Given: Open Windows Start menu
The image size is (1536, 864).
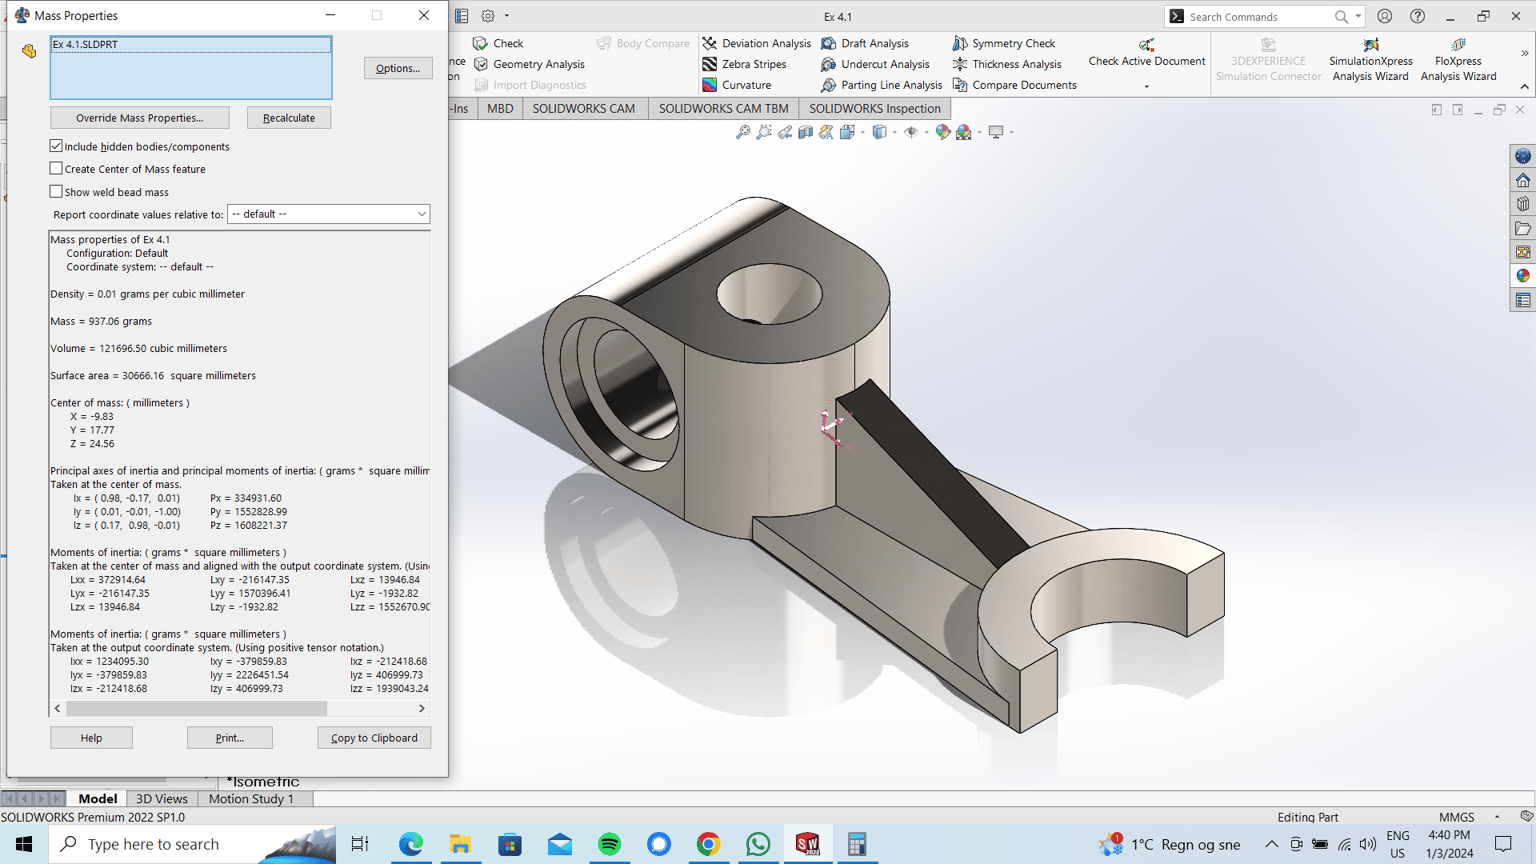Looking at the screenshot, I should coord(24,844).
